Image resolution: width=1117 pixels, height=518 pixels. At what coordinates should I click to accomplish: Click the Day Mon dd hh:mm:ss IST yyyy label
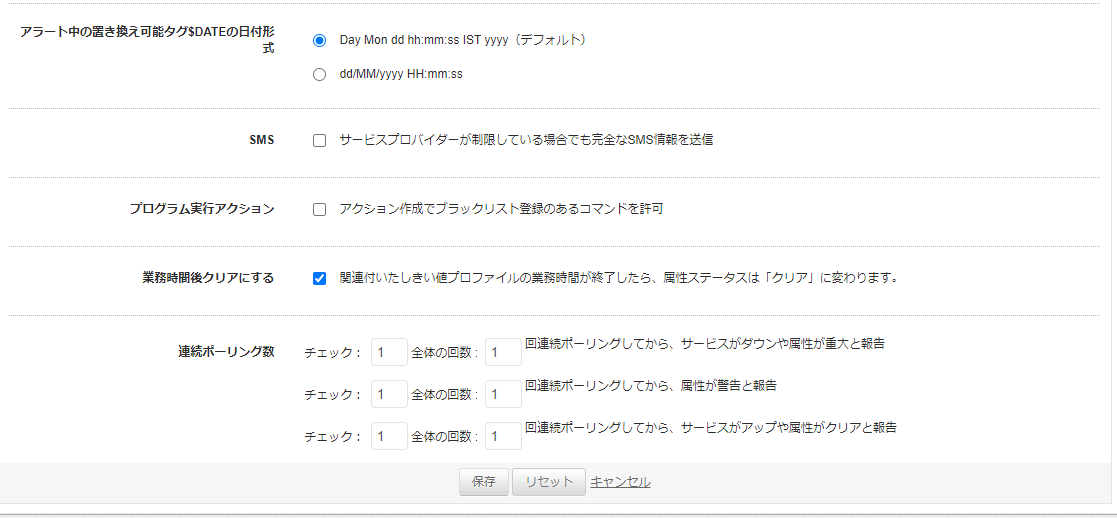coord(462,41)
